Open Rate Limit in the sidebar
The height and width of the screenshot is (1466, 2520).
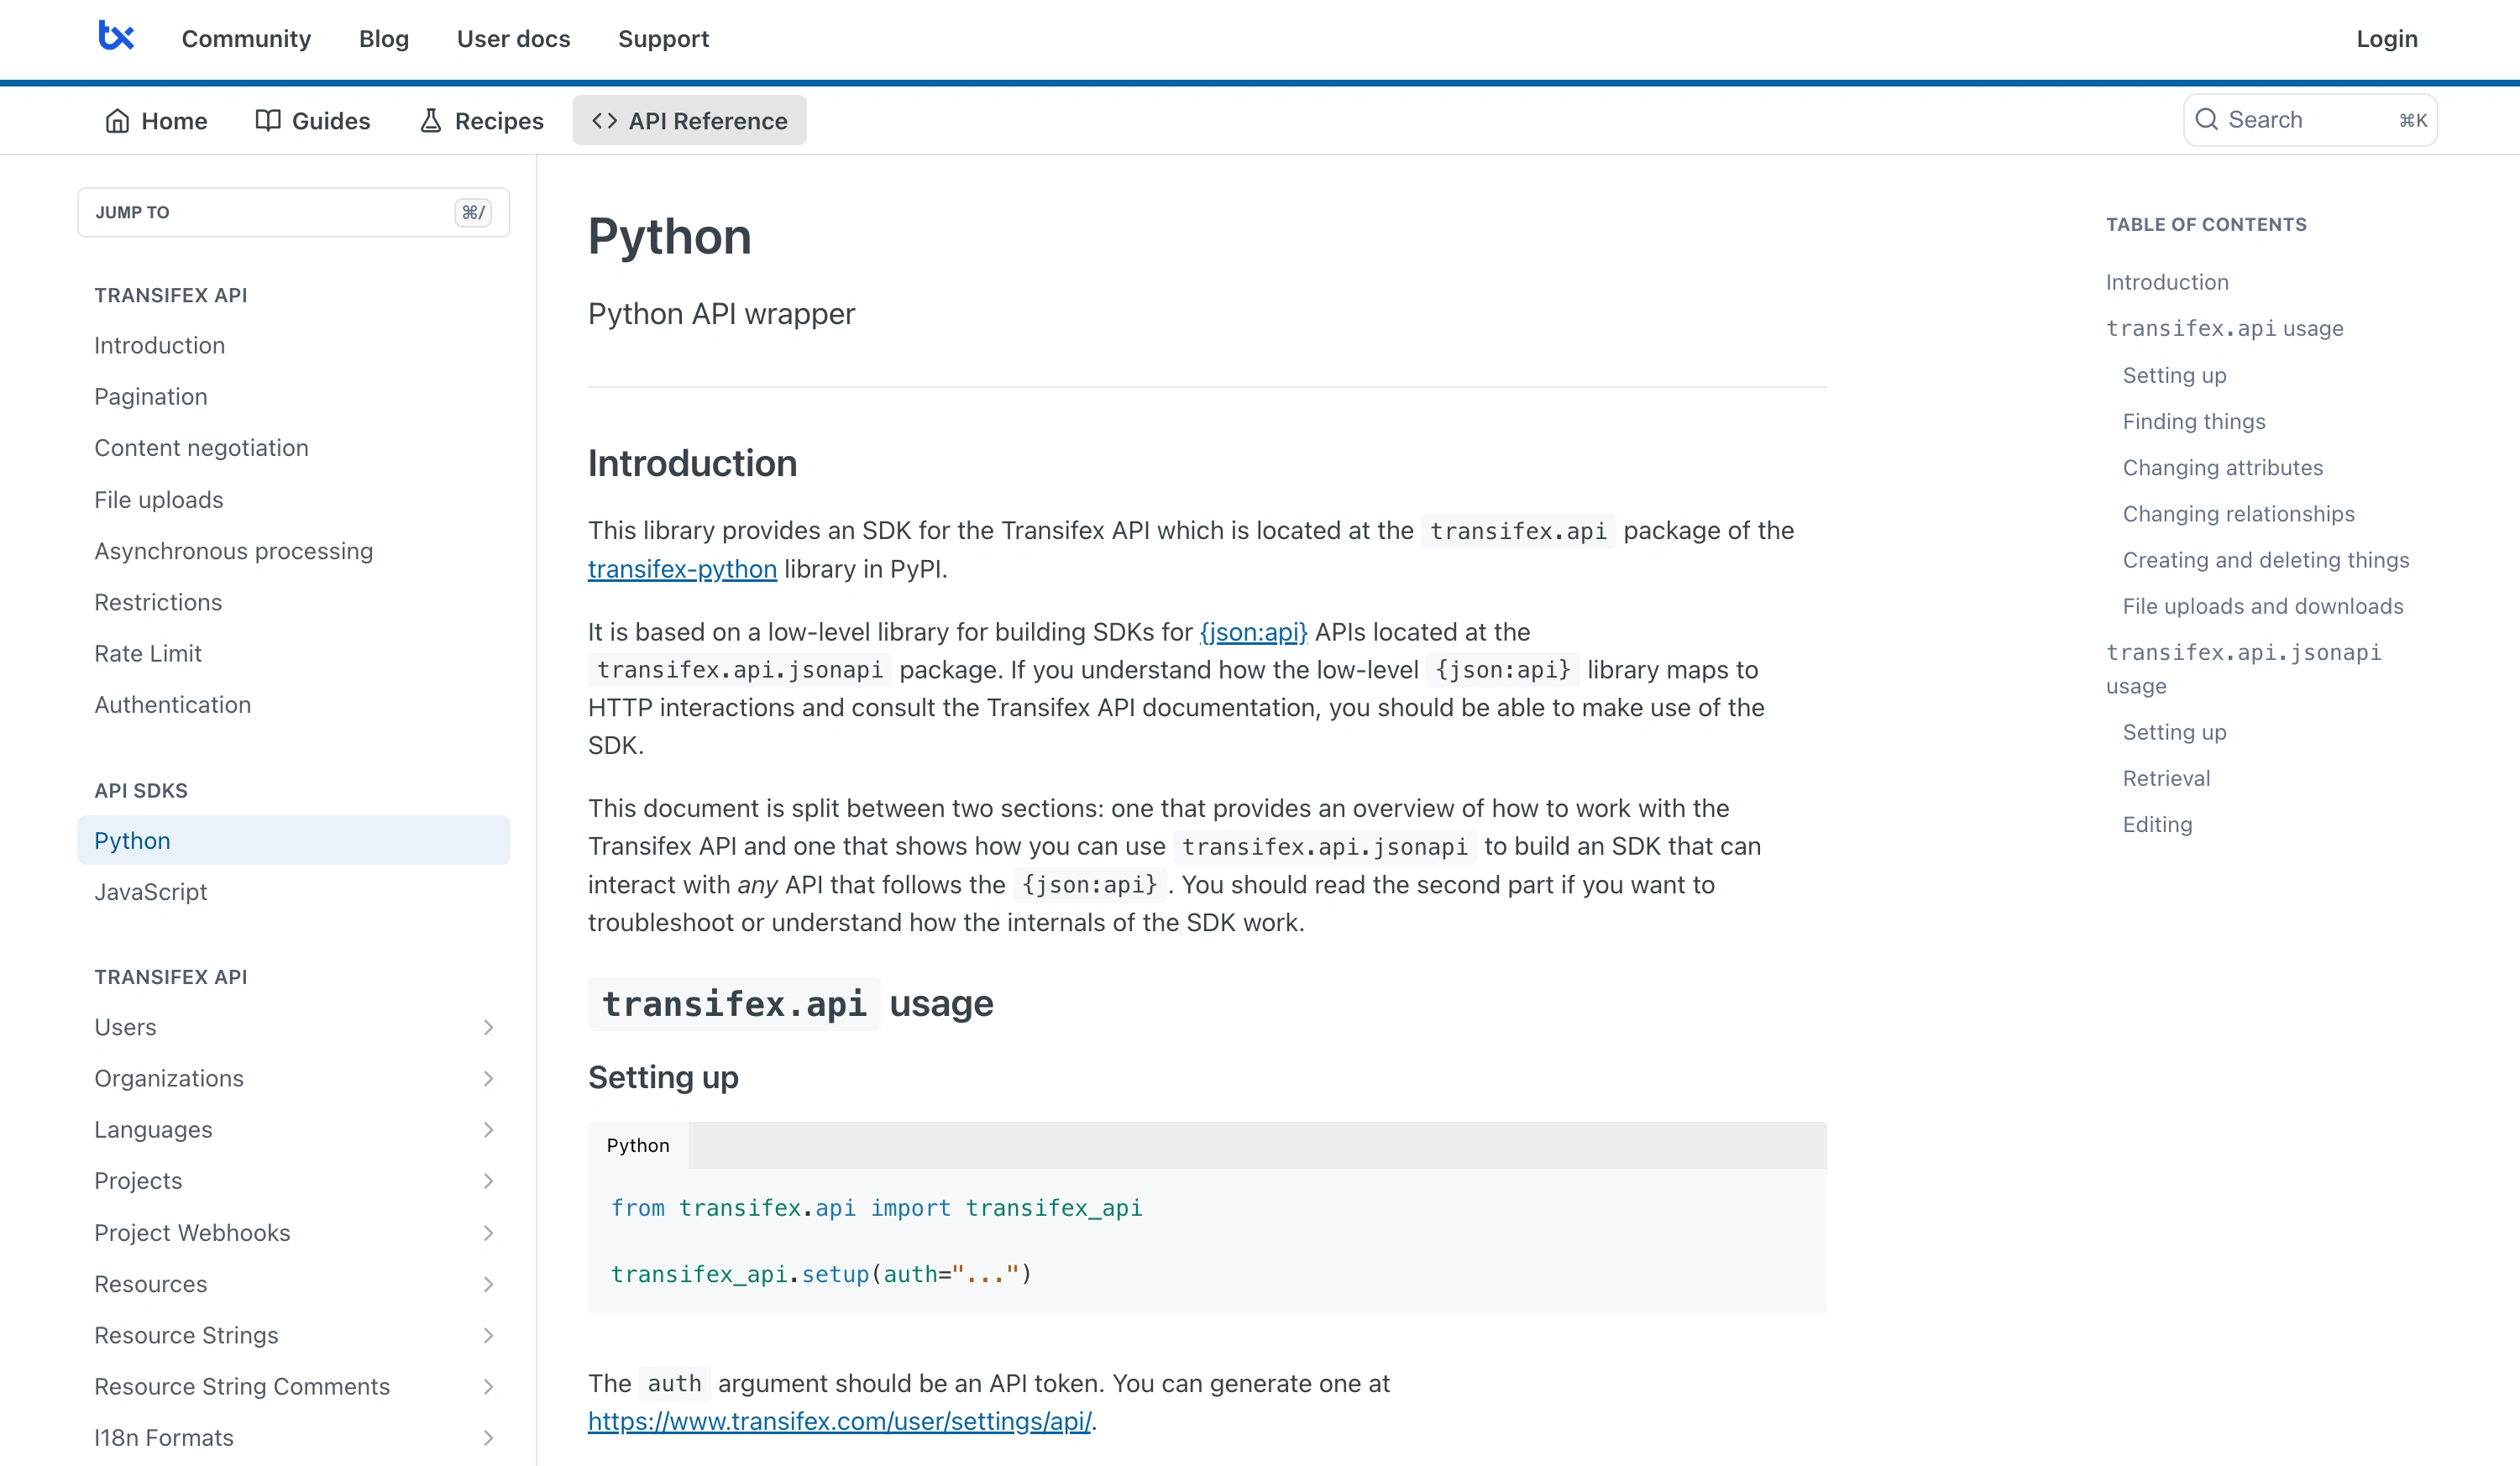(148, 654)
